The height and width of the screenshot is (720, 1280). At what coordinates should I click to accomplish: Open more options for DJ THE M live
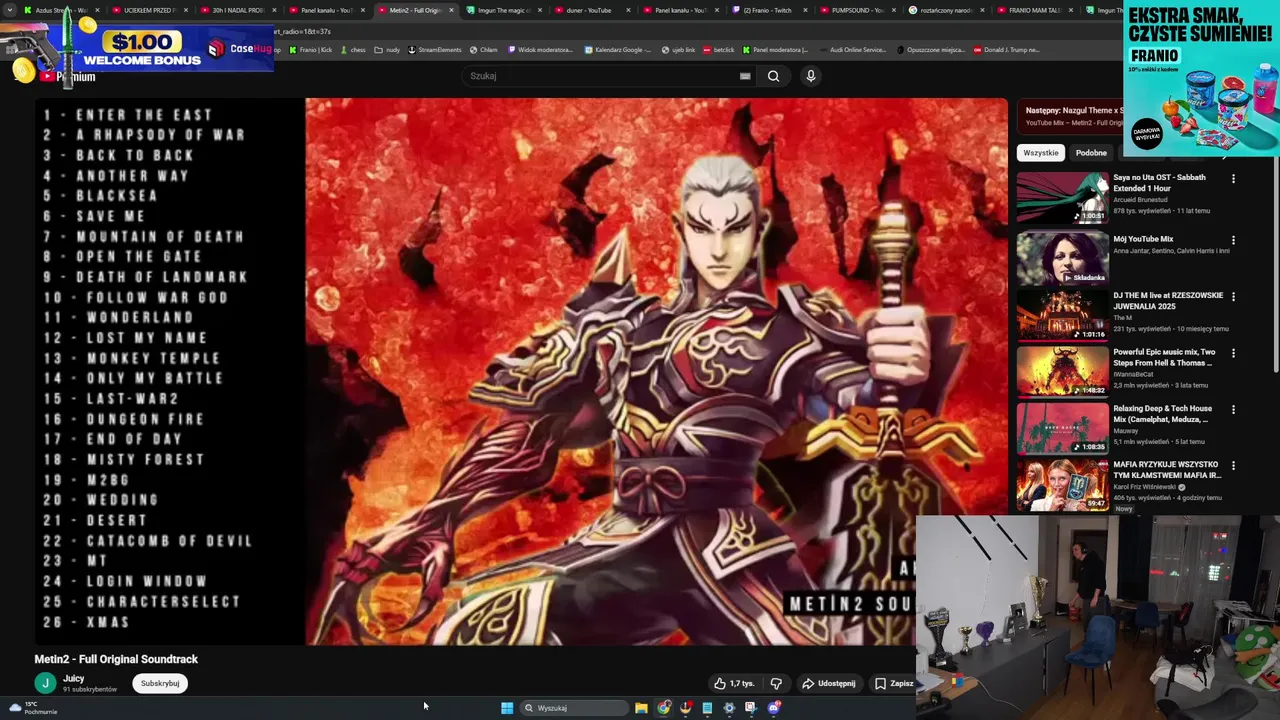(x=1233, y=297)
